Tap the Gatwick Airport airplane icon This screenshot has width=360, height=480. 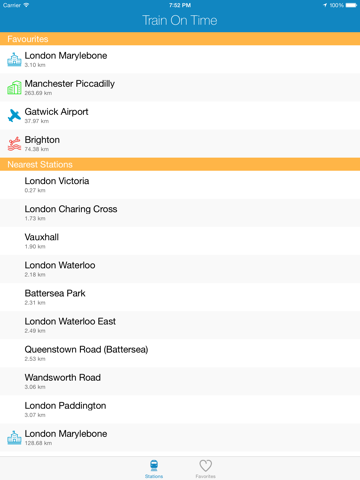14,115
